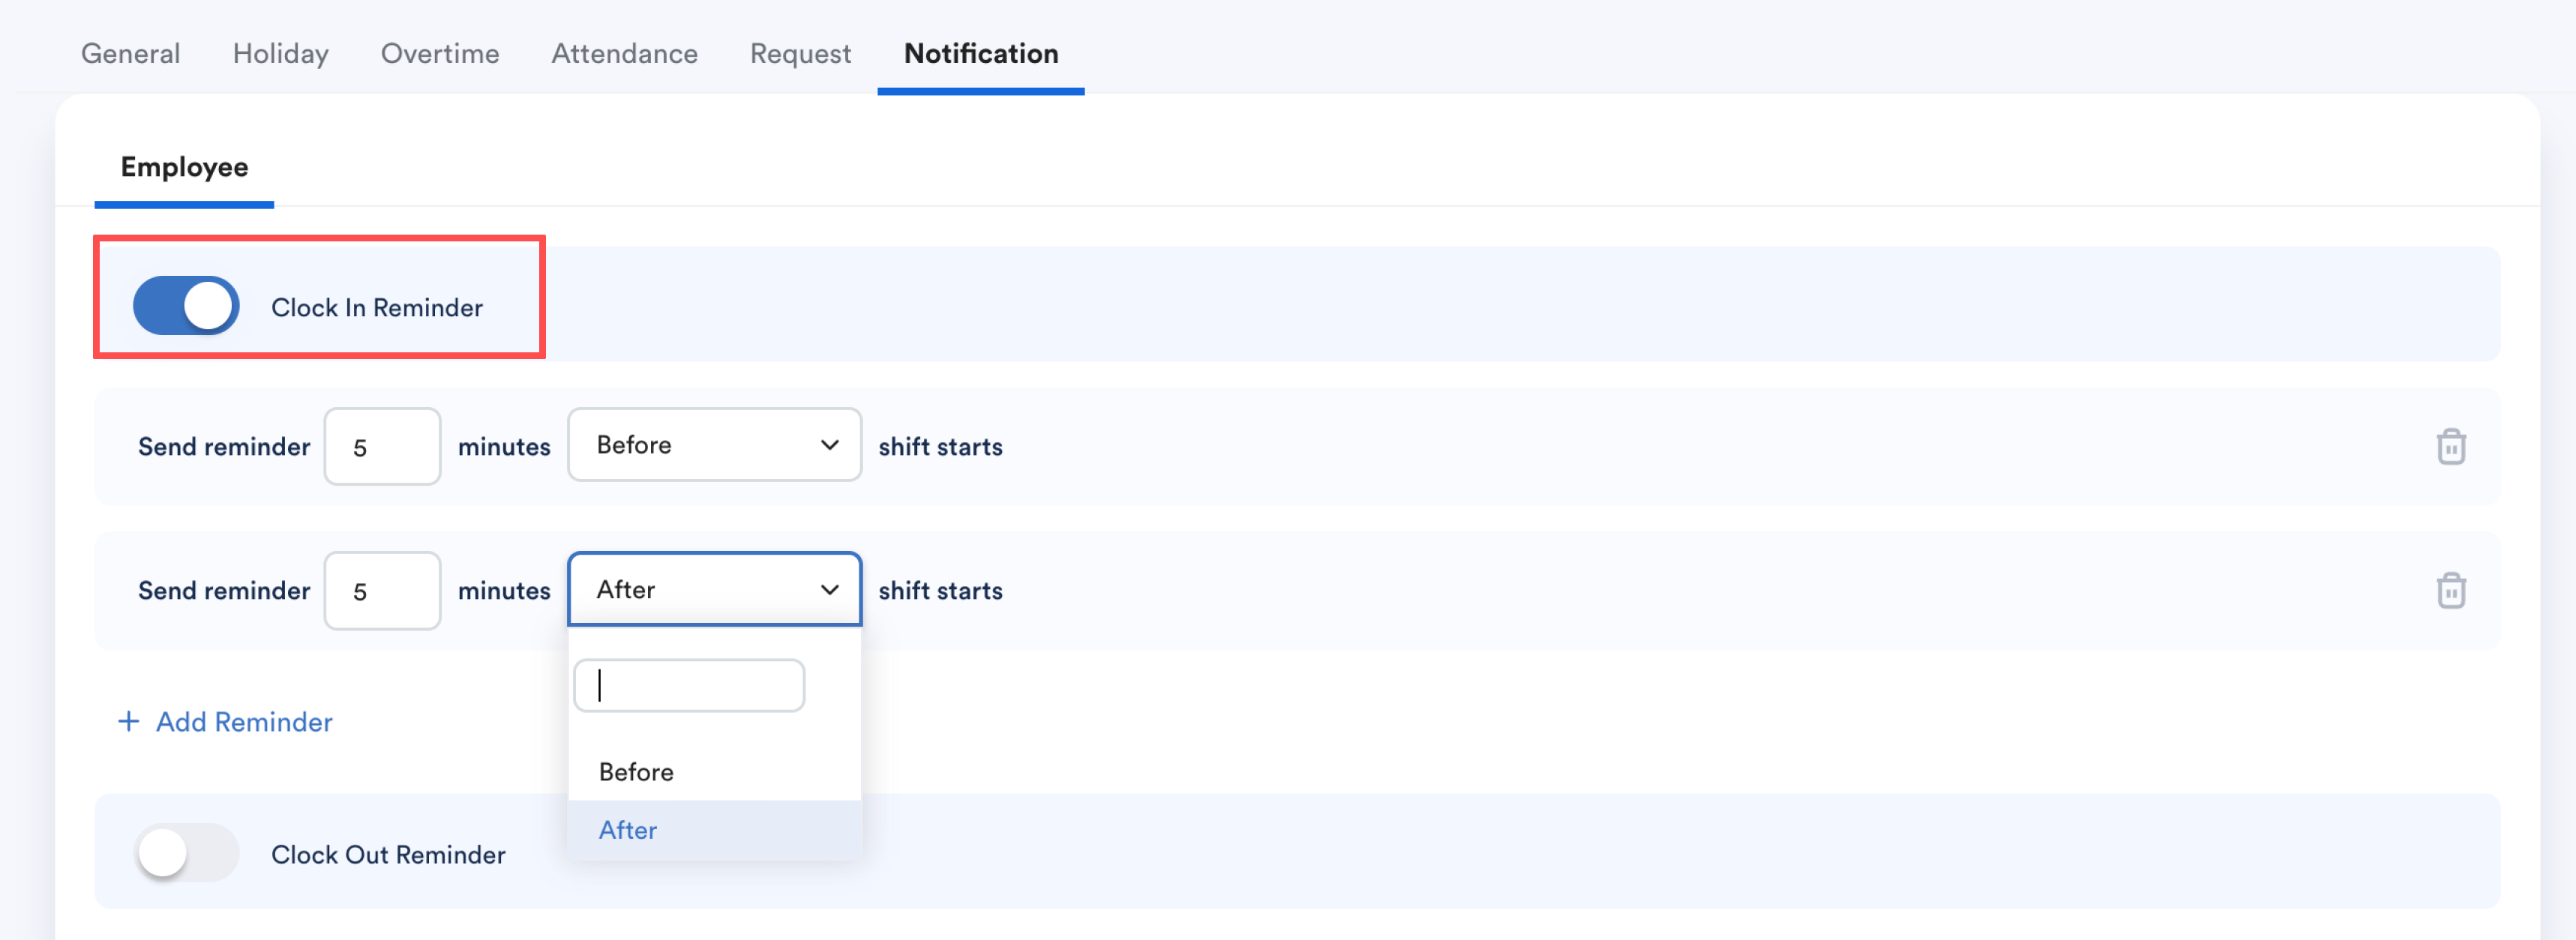This screenshot has width=2576, height=940.
Task: Click the Add Reminder link
Action: (x=244, y=721)
